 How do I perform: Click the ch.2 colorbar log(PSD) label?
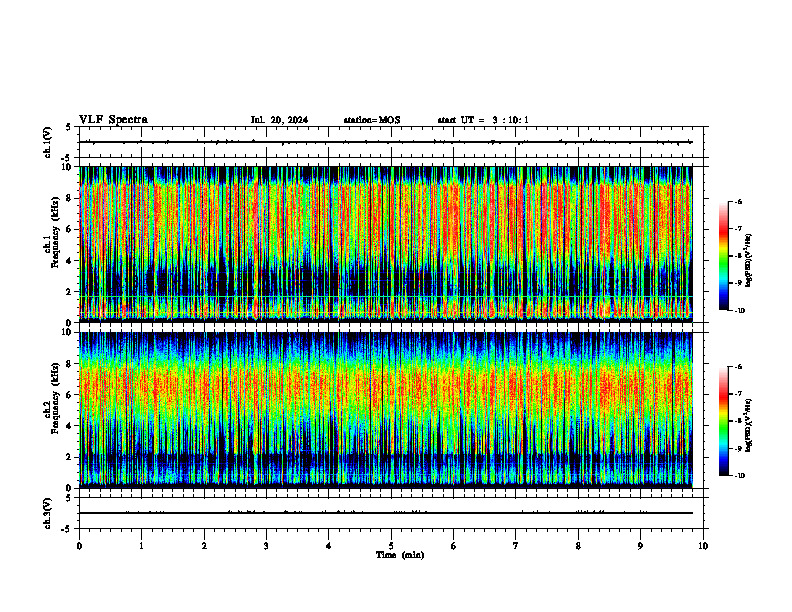(749, 425)
